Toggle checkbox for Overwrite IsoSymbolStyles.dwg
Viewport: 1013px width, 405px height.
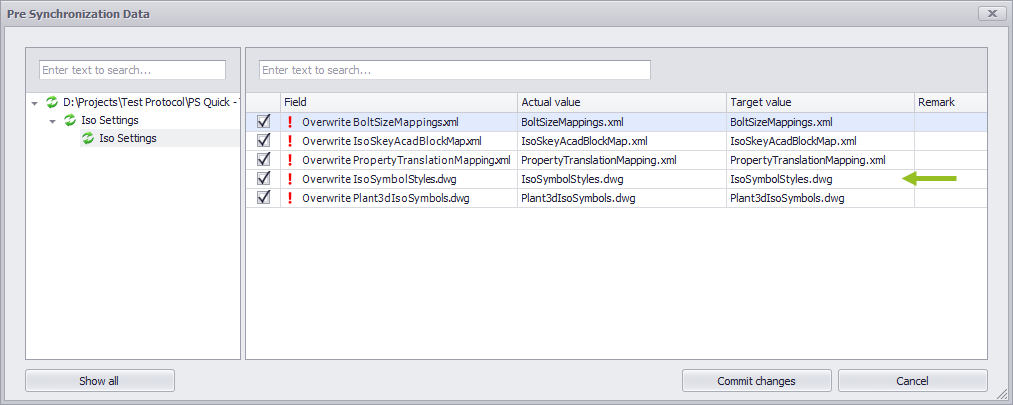pyautogui.click(x=264, y=179)
